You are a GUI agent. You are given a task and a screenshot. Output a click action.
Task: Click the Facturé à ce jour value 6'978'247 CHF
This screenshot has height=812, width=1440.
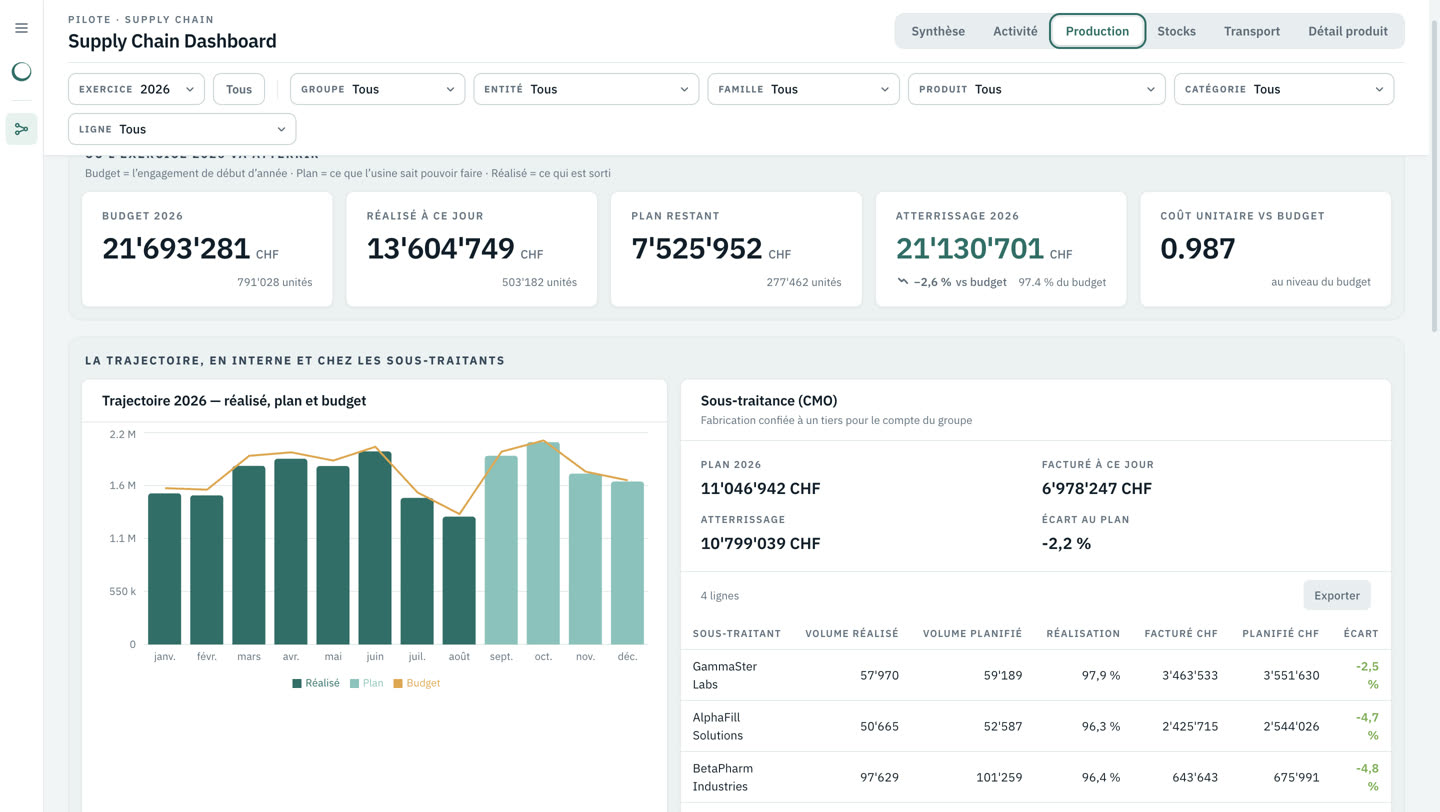(1097, 488)
